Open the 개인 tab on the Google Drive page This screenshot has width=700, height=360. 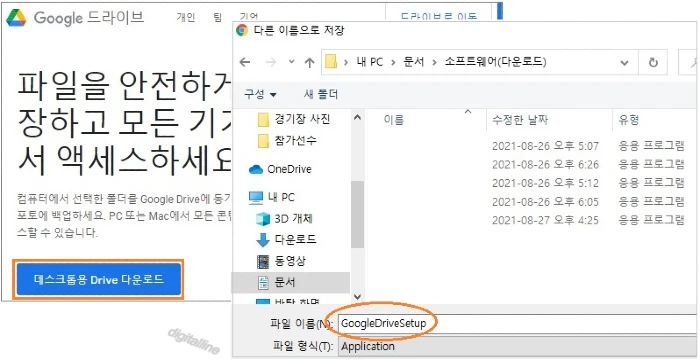(186, 18)
